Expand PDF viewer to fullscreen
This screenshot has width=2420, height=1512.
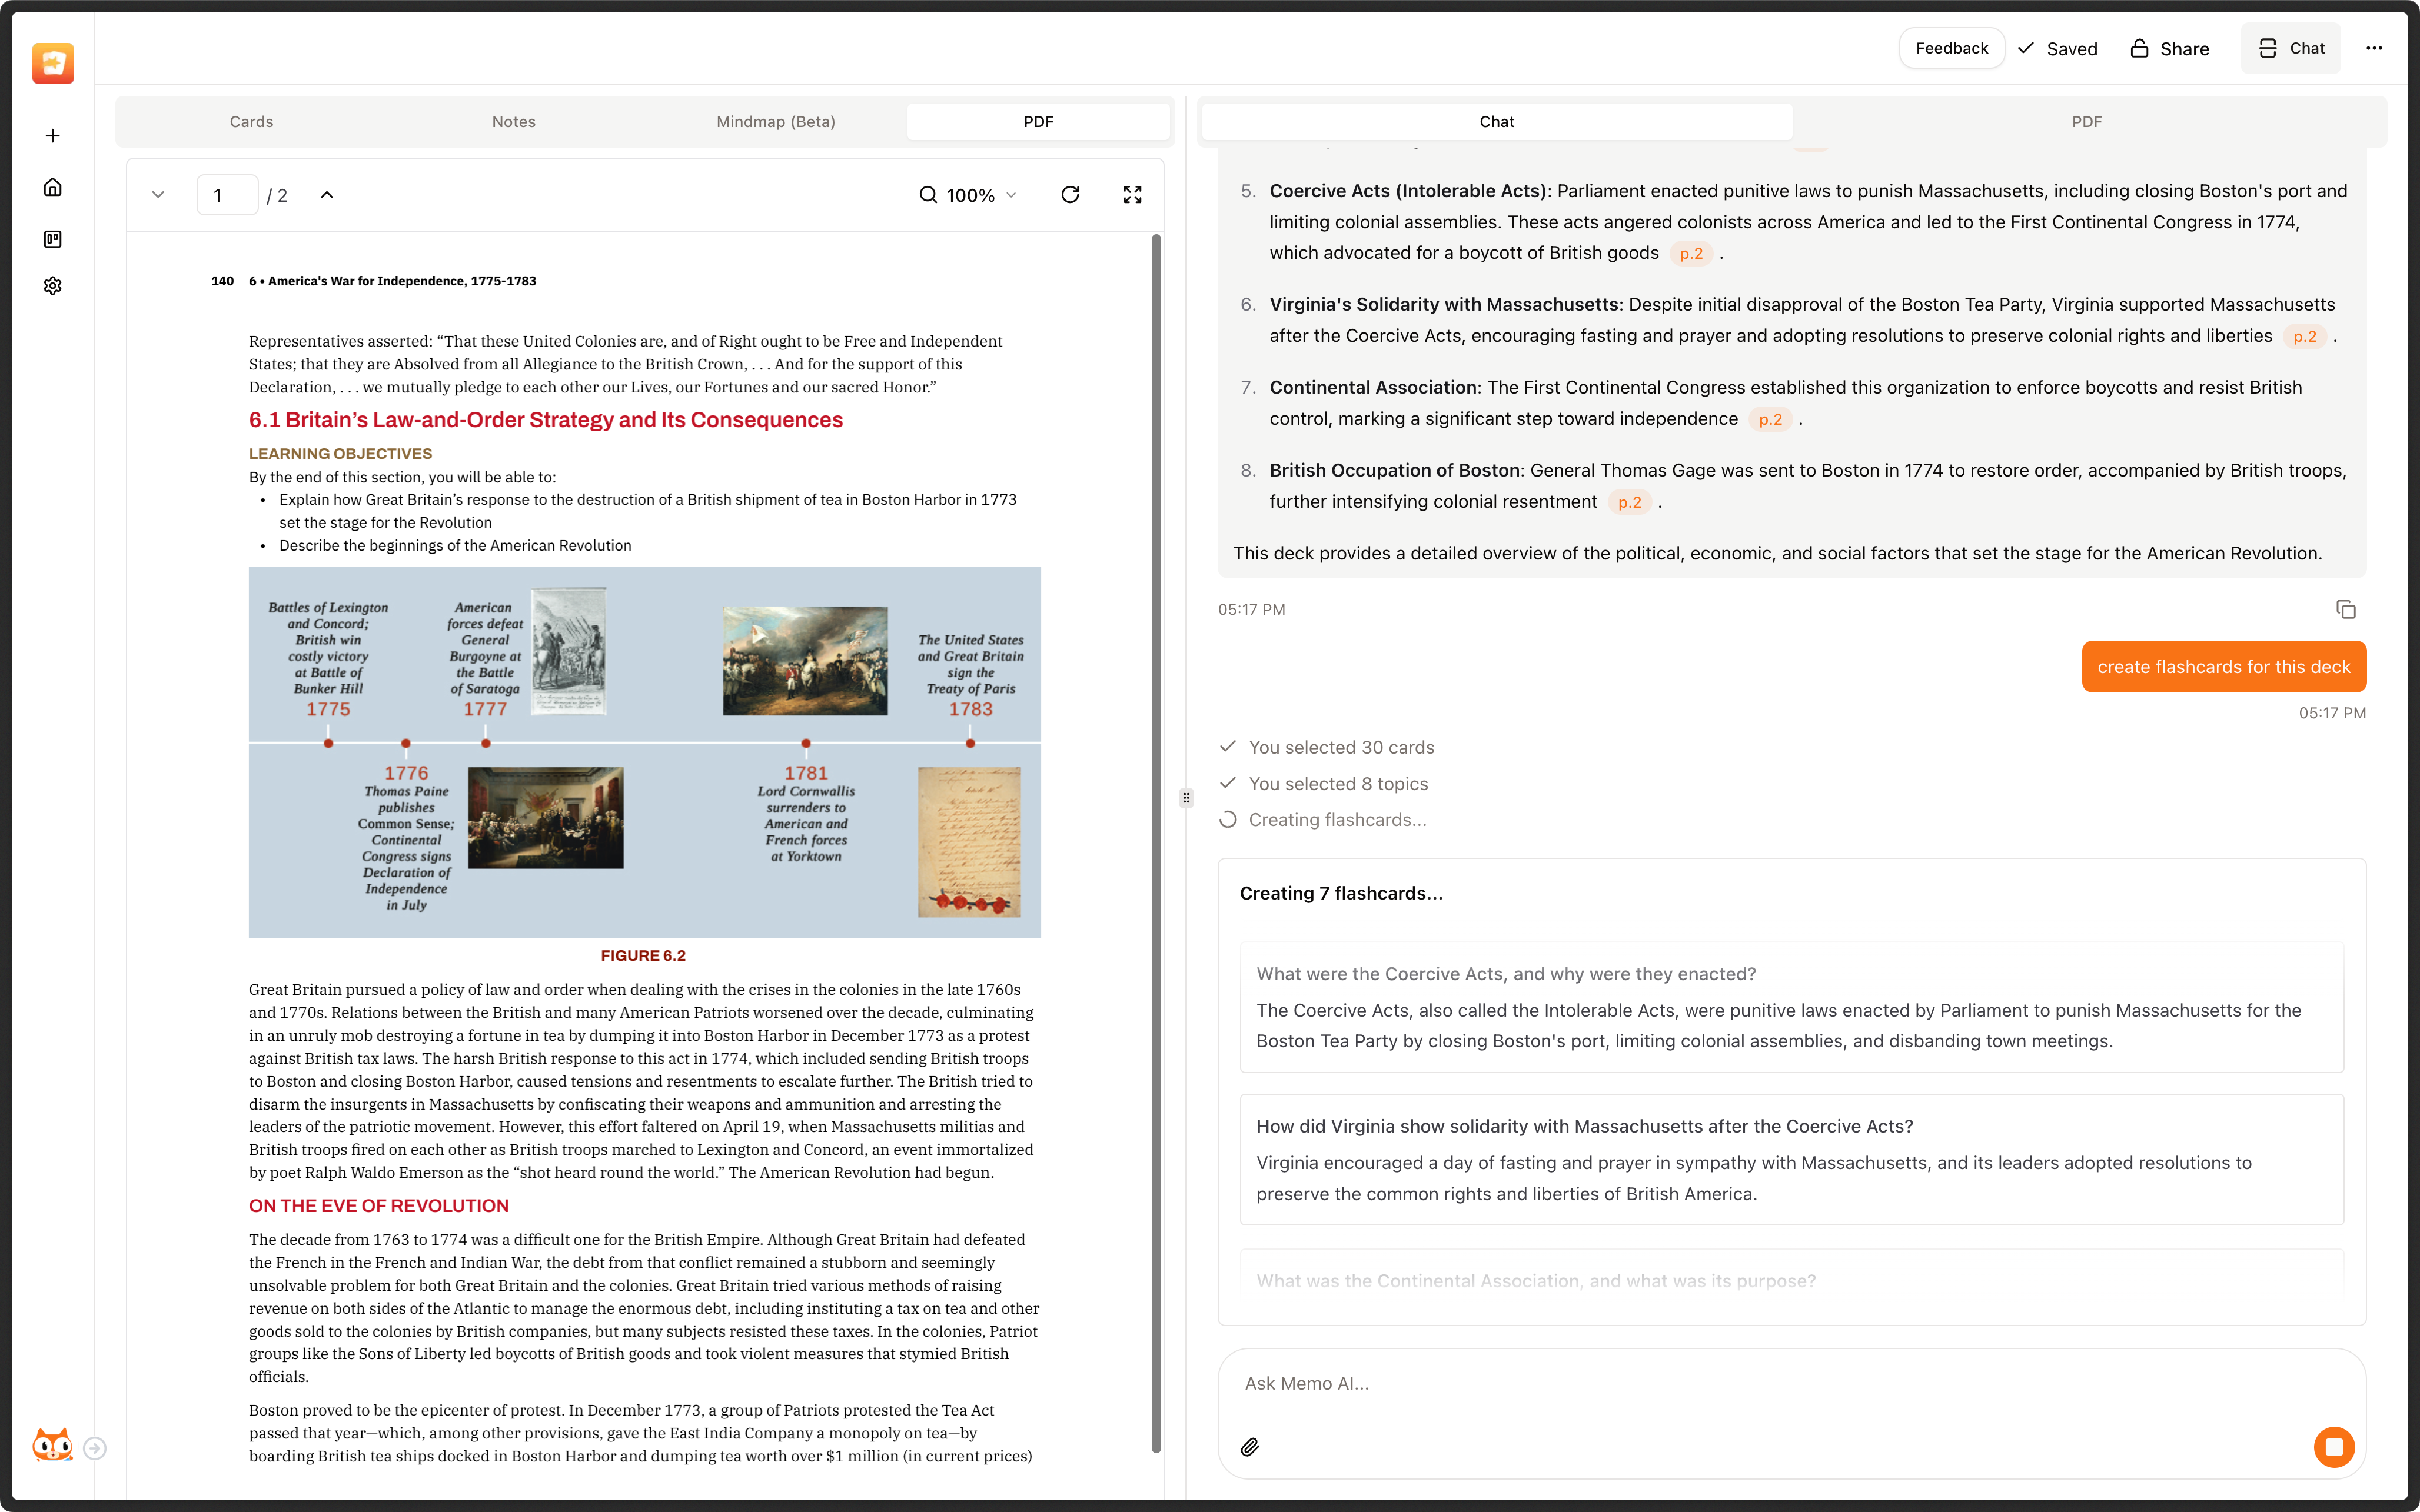(x=1132, y=194)
